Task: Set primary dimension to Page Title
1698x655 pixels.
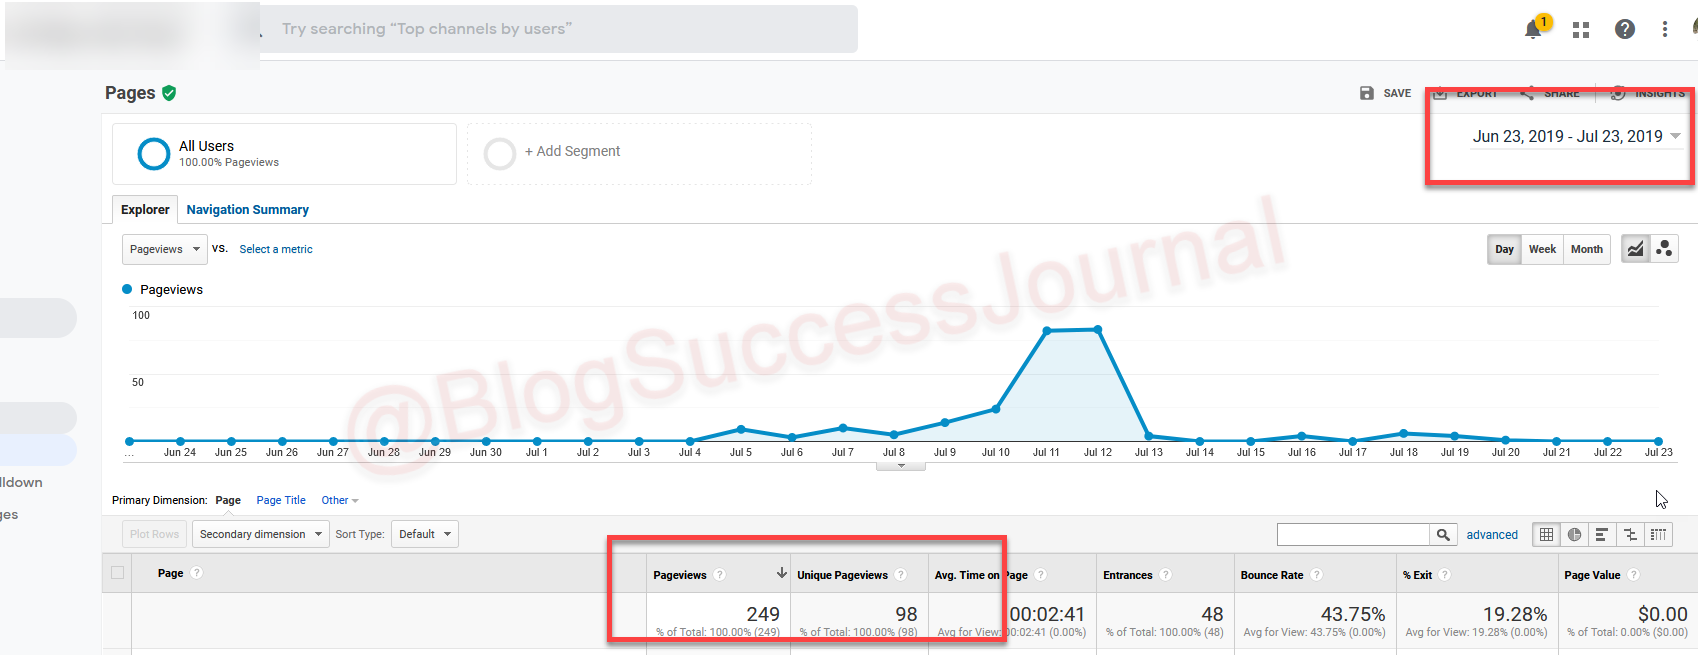Action: (x=281, y=500)
